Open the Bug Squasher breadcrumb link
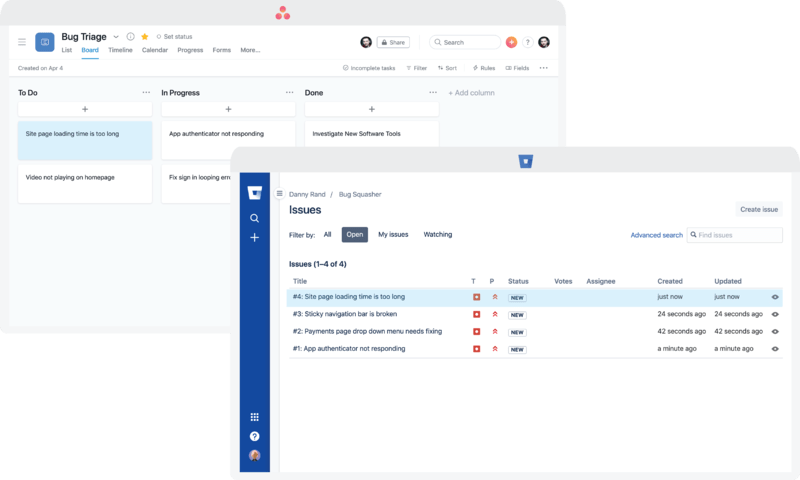800x480 pixels. coord(360,194)
